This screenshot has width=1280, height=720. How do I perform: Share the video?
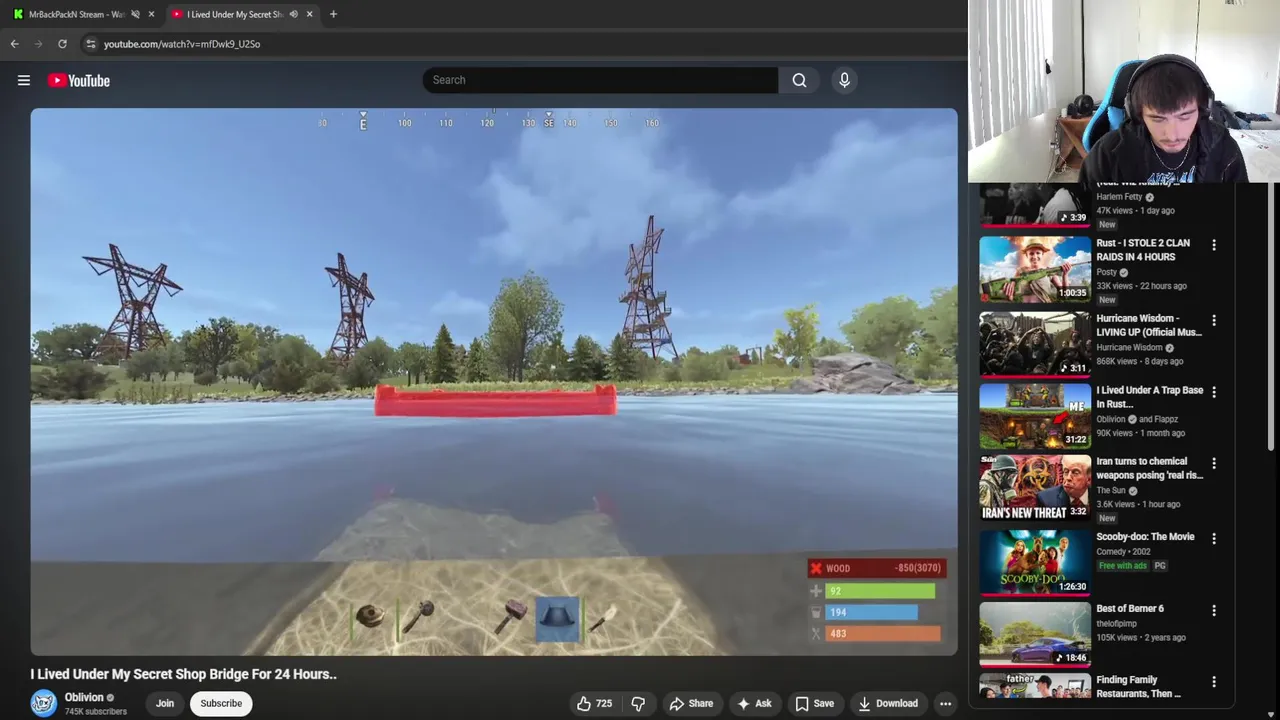point(691,704)
